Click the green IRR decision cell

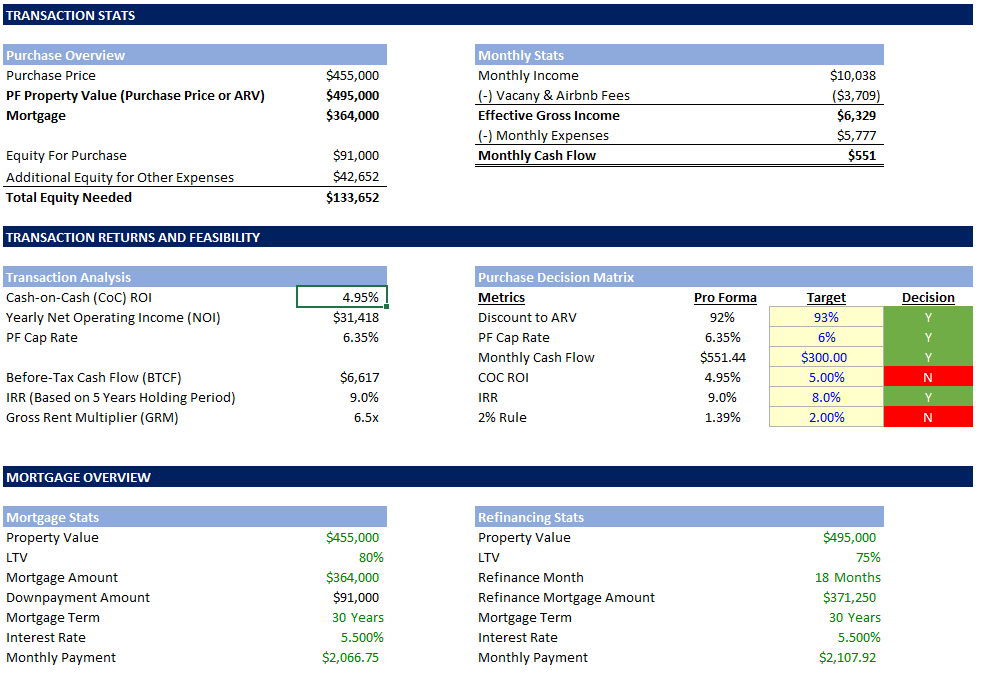pyautogui.click(x=927, y=397)
